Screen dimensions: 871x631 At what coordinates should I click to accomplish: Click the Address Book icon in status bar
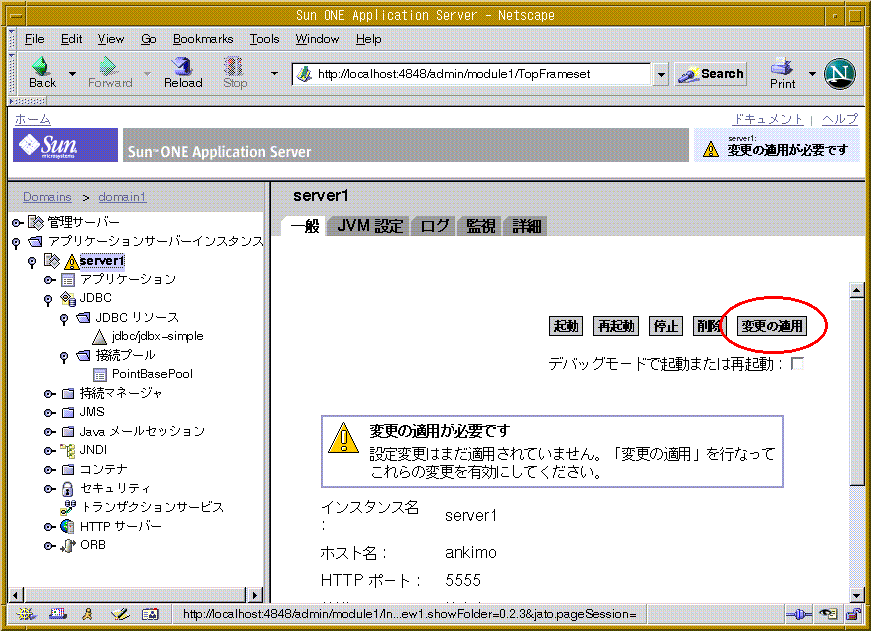151,614
